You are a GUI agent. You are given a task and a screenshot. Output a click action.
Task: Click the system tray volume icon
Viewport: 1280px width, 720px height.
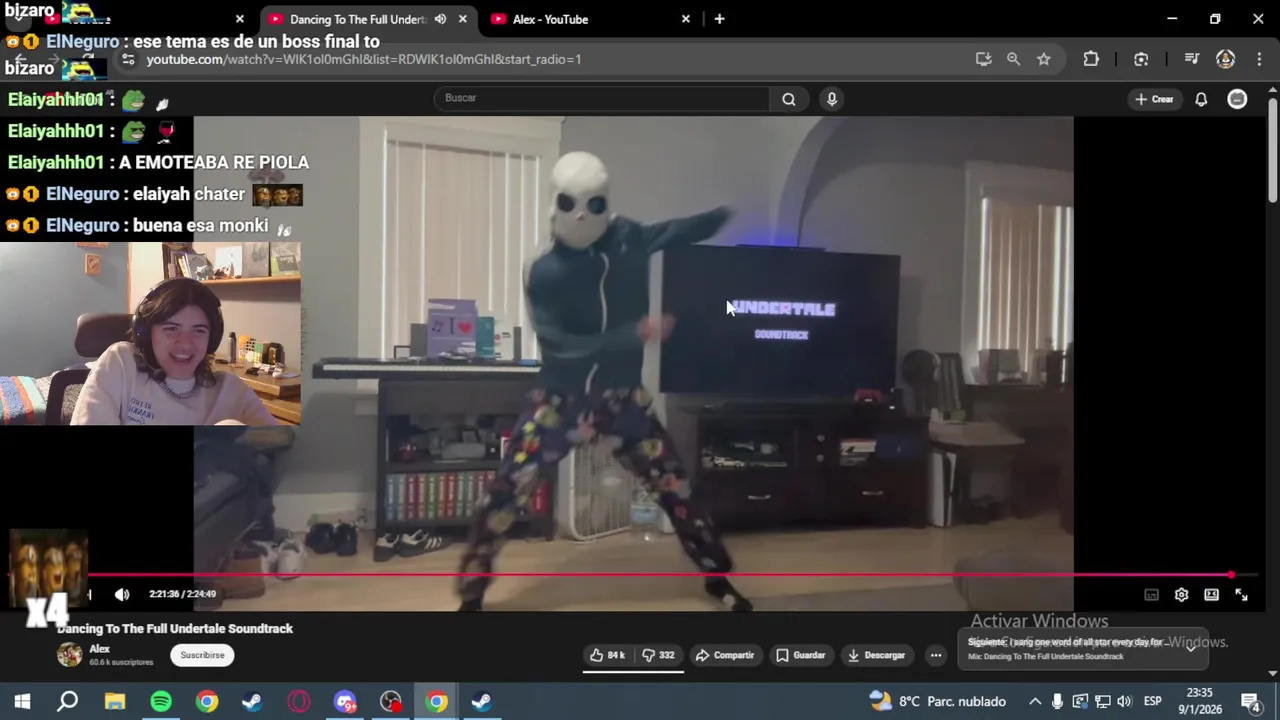[1124, 701]
